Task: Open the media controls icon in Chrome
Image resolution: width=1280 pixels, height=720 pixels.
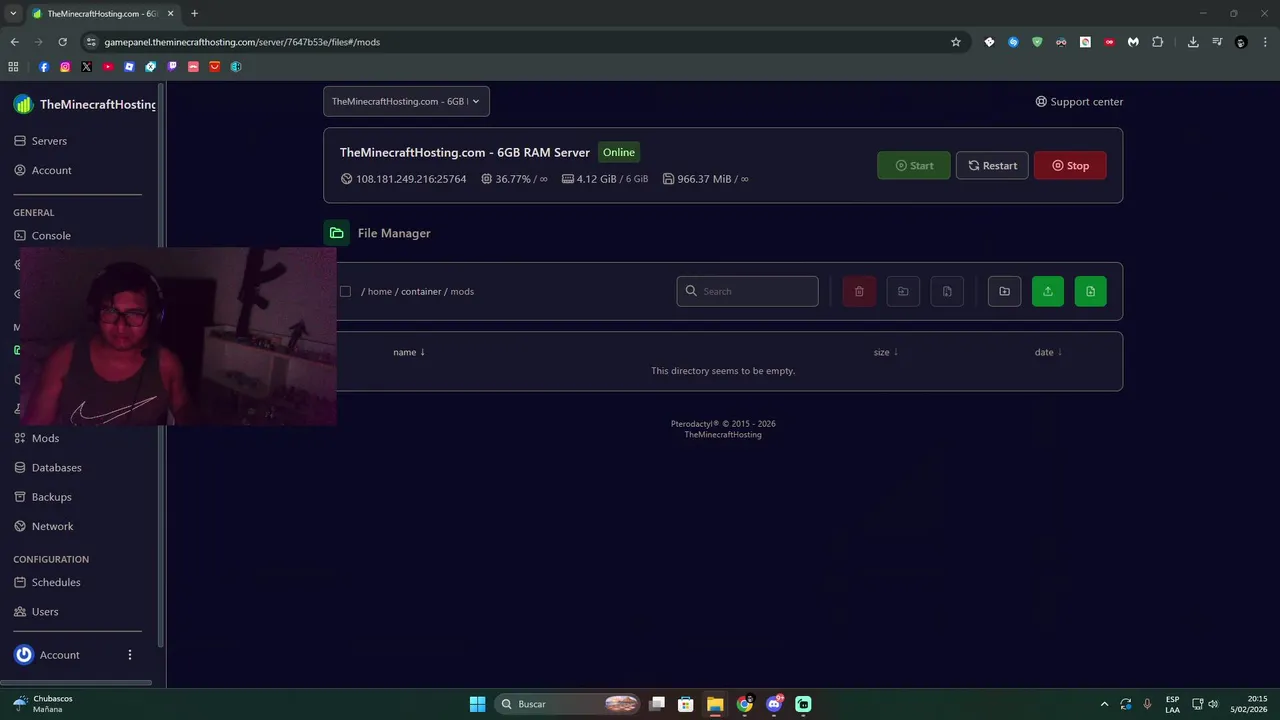Action: pyautogui.click(x=1217, y=42)
